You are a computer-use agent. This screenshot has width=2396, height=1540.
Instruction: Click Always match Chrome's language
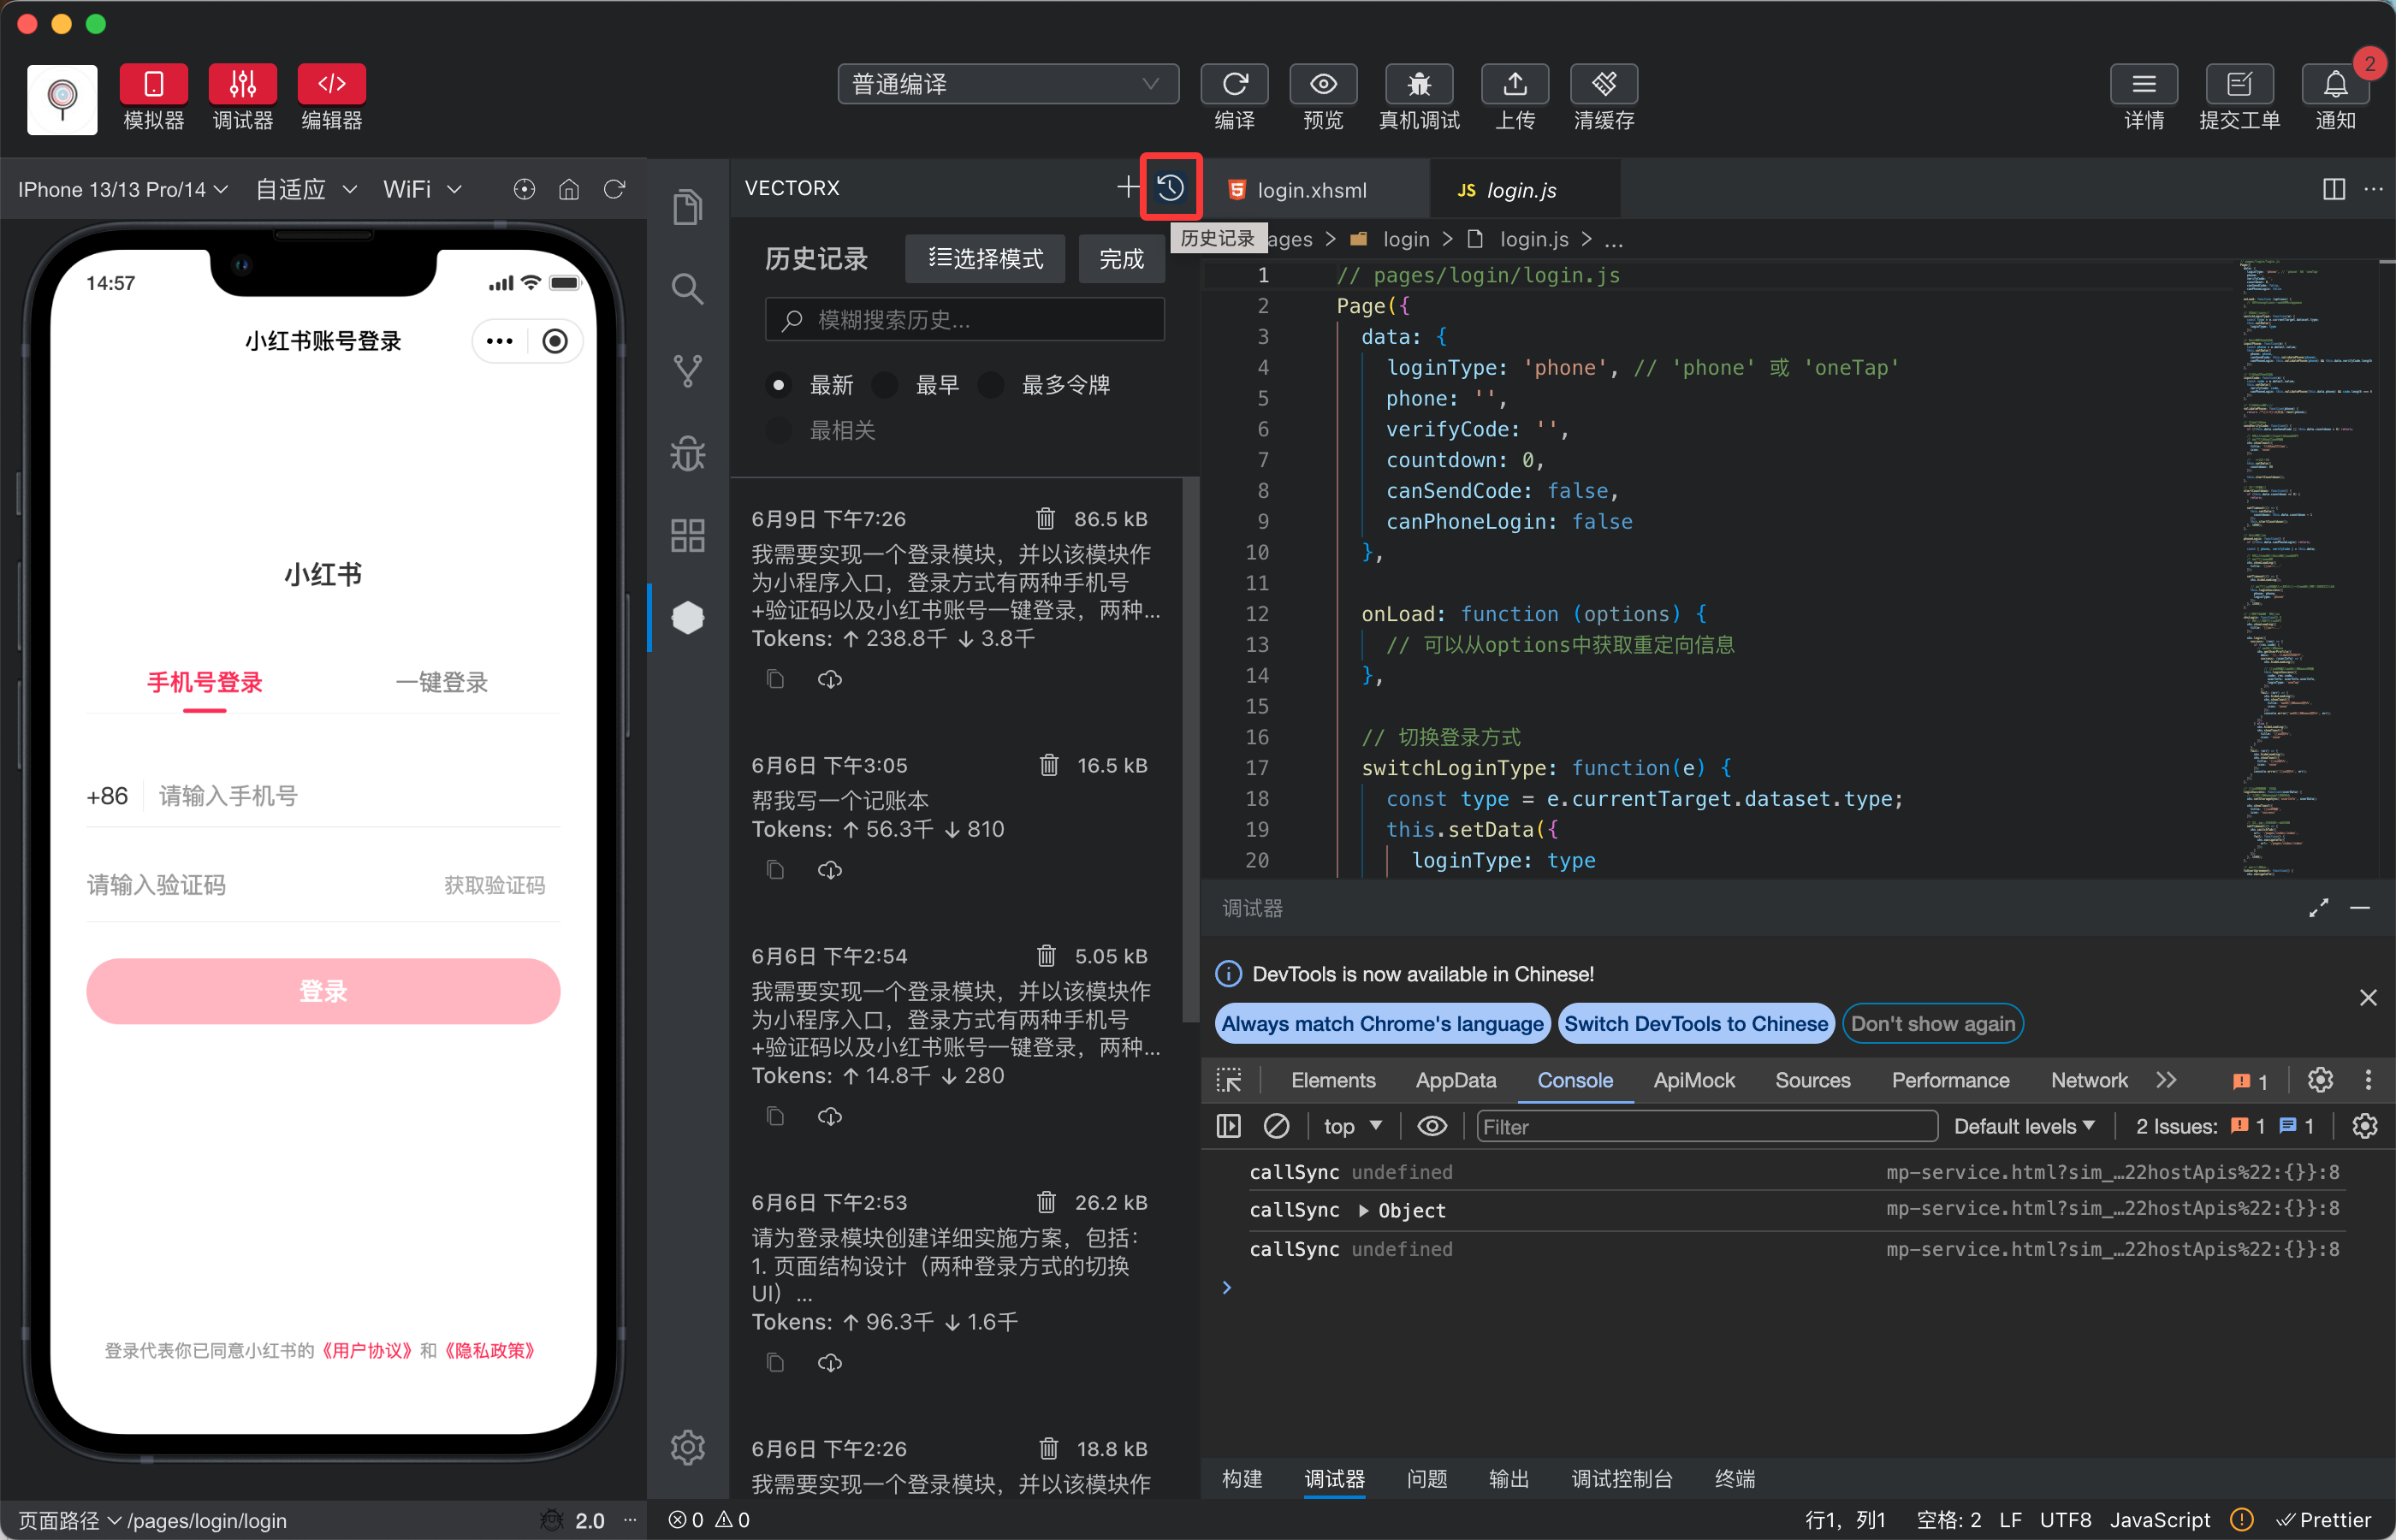[x=1382, y=1023]
